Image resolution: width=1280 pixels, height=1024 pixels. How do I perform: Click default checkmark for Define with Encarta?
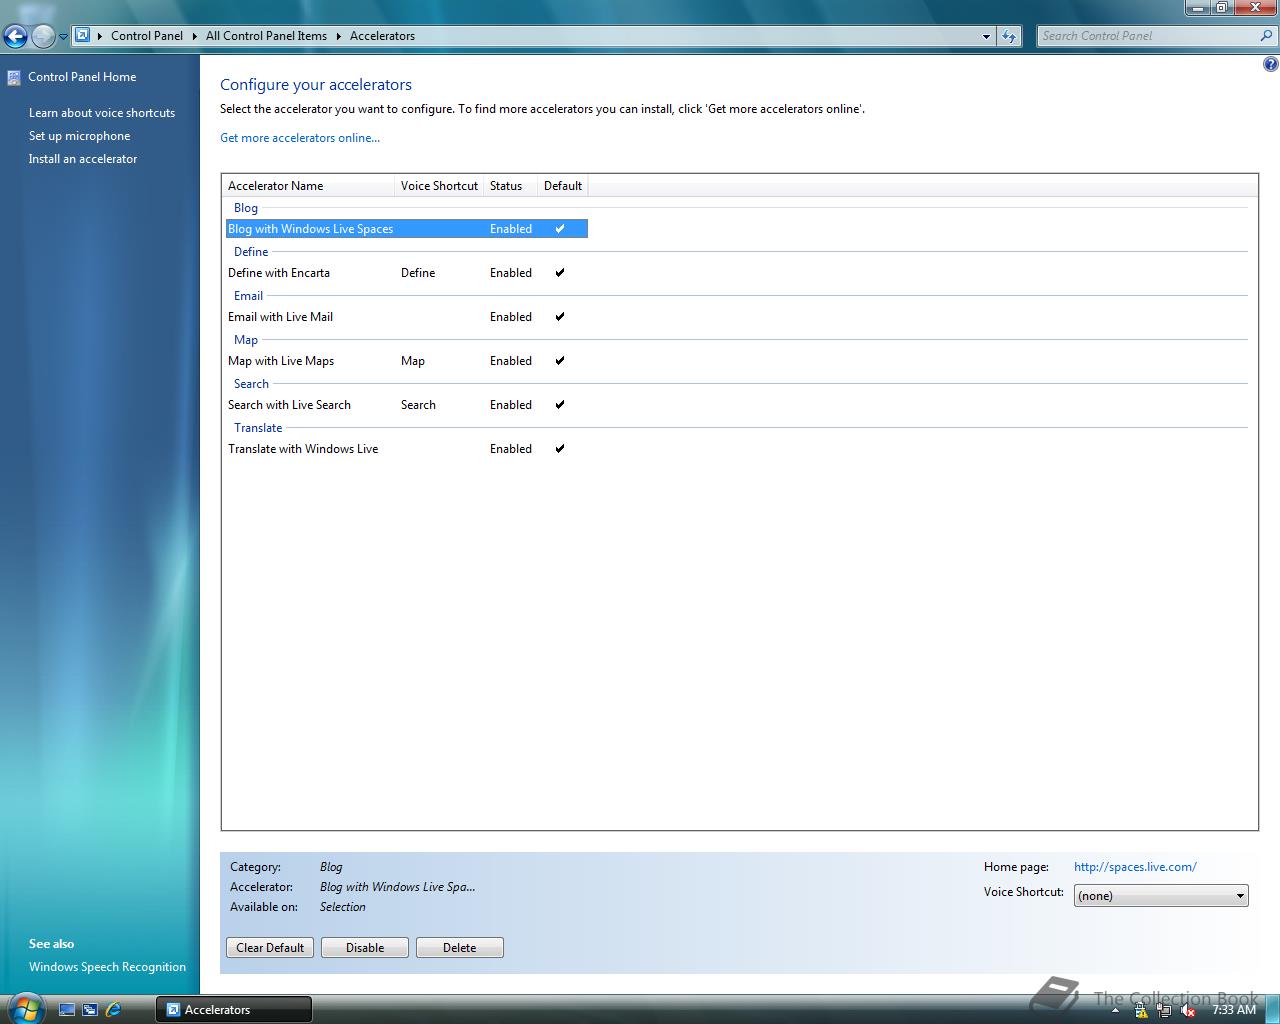tap(560, 273)
